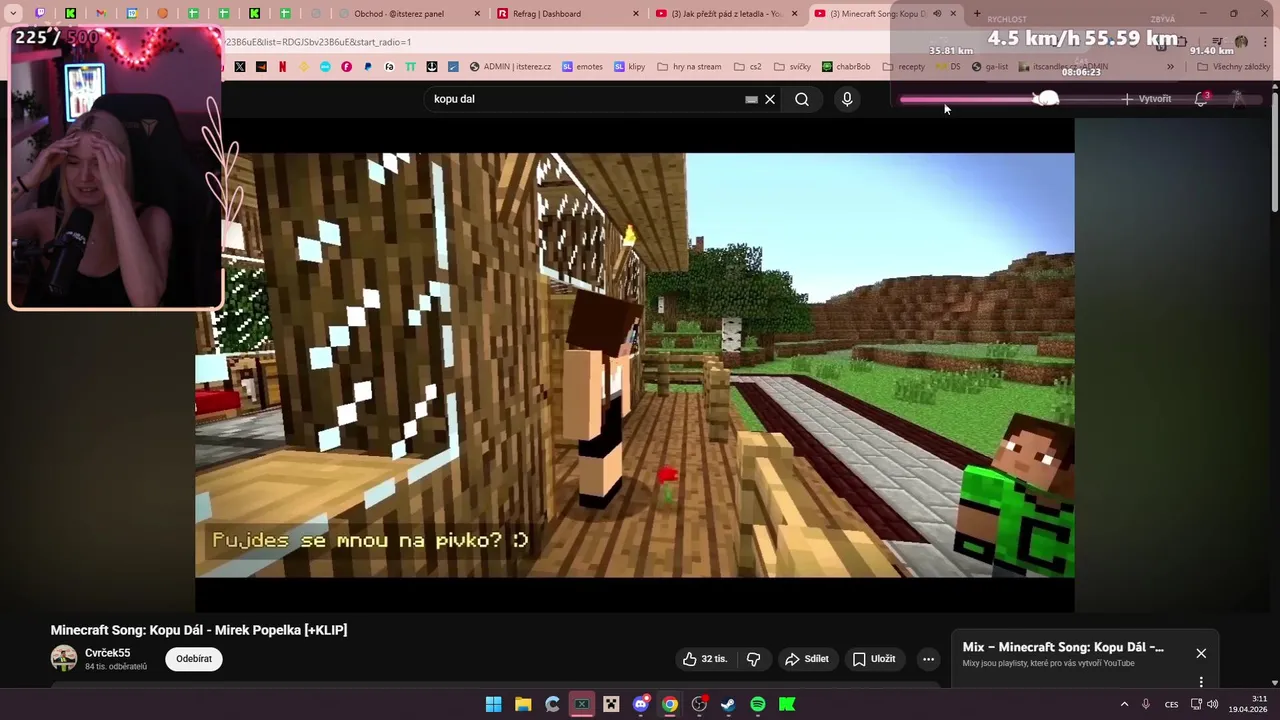1280x720 pixels.
Task: Open OBS Studio from taskbar
Action: click(699, 704)
